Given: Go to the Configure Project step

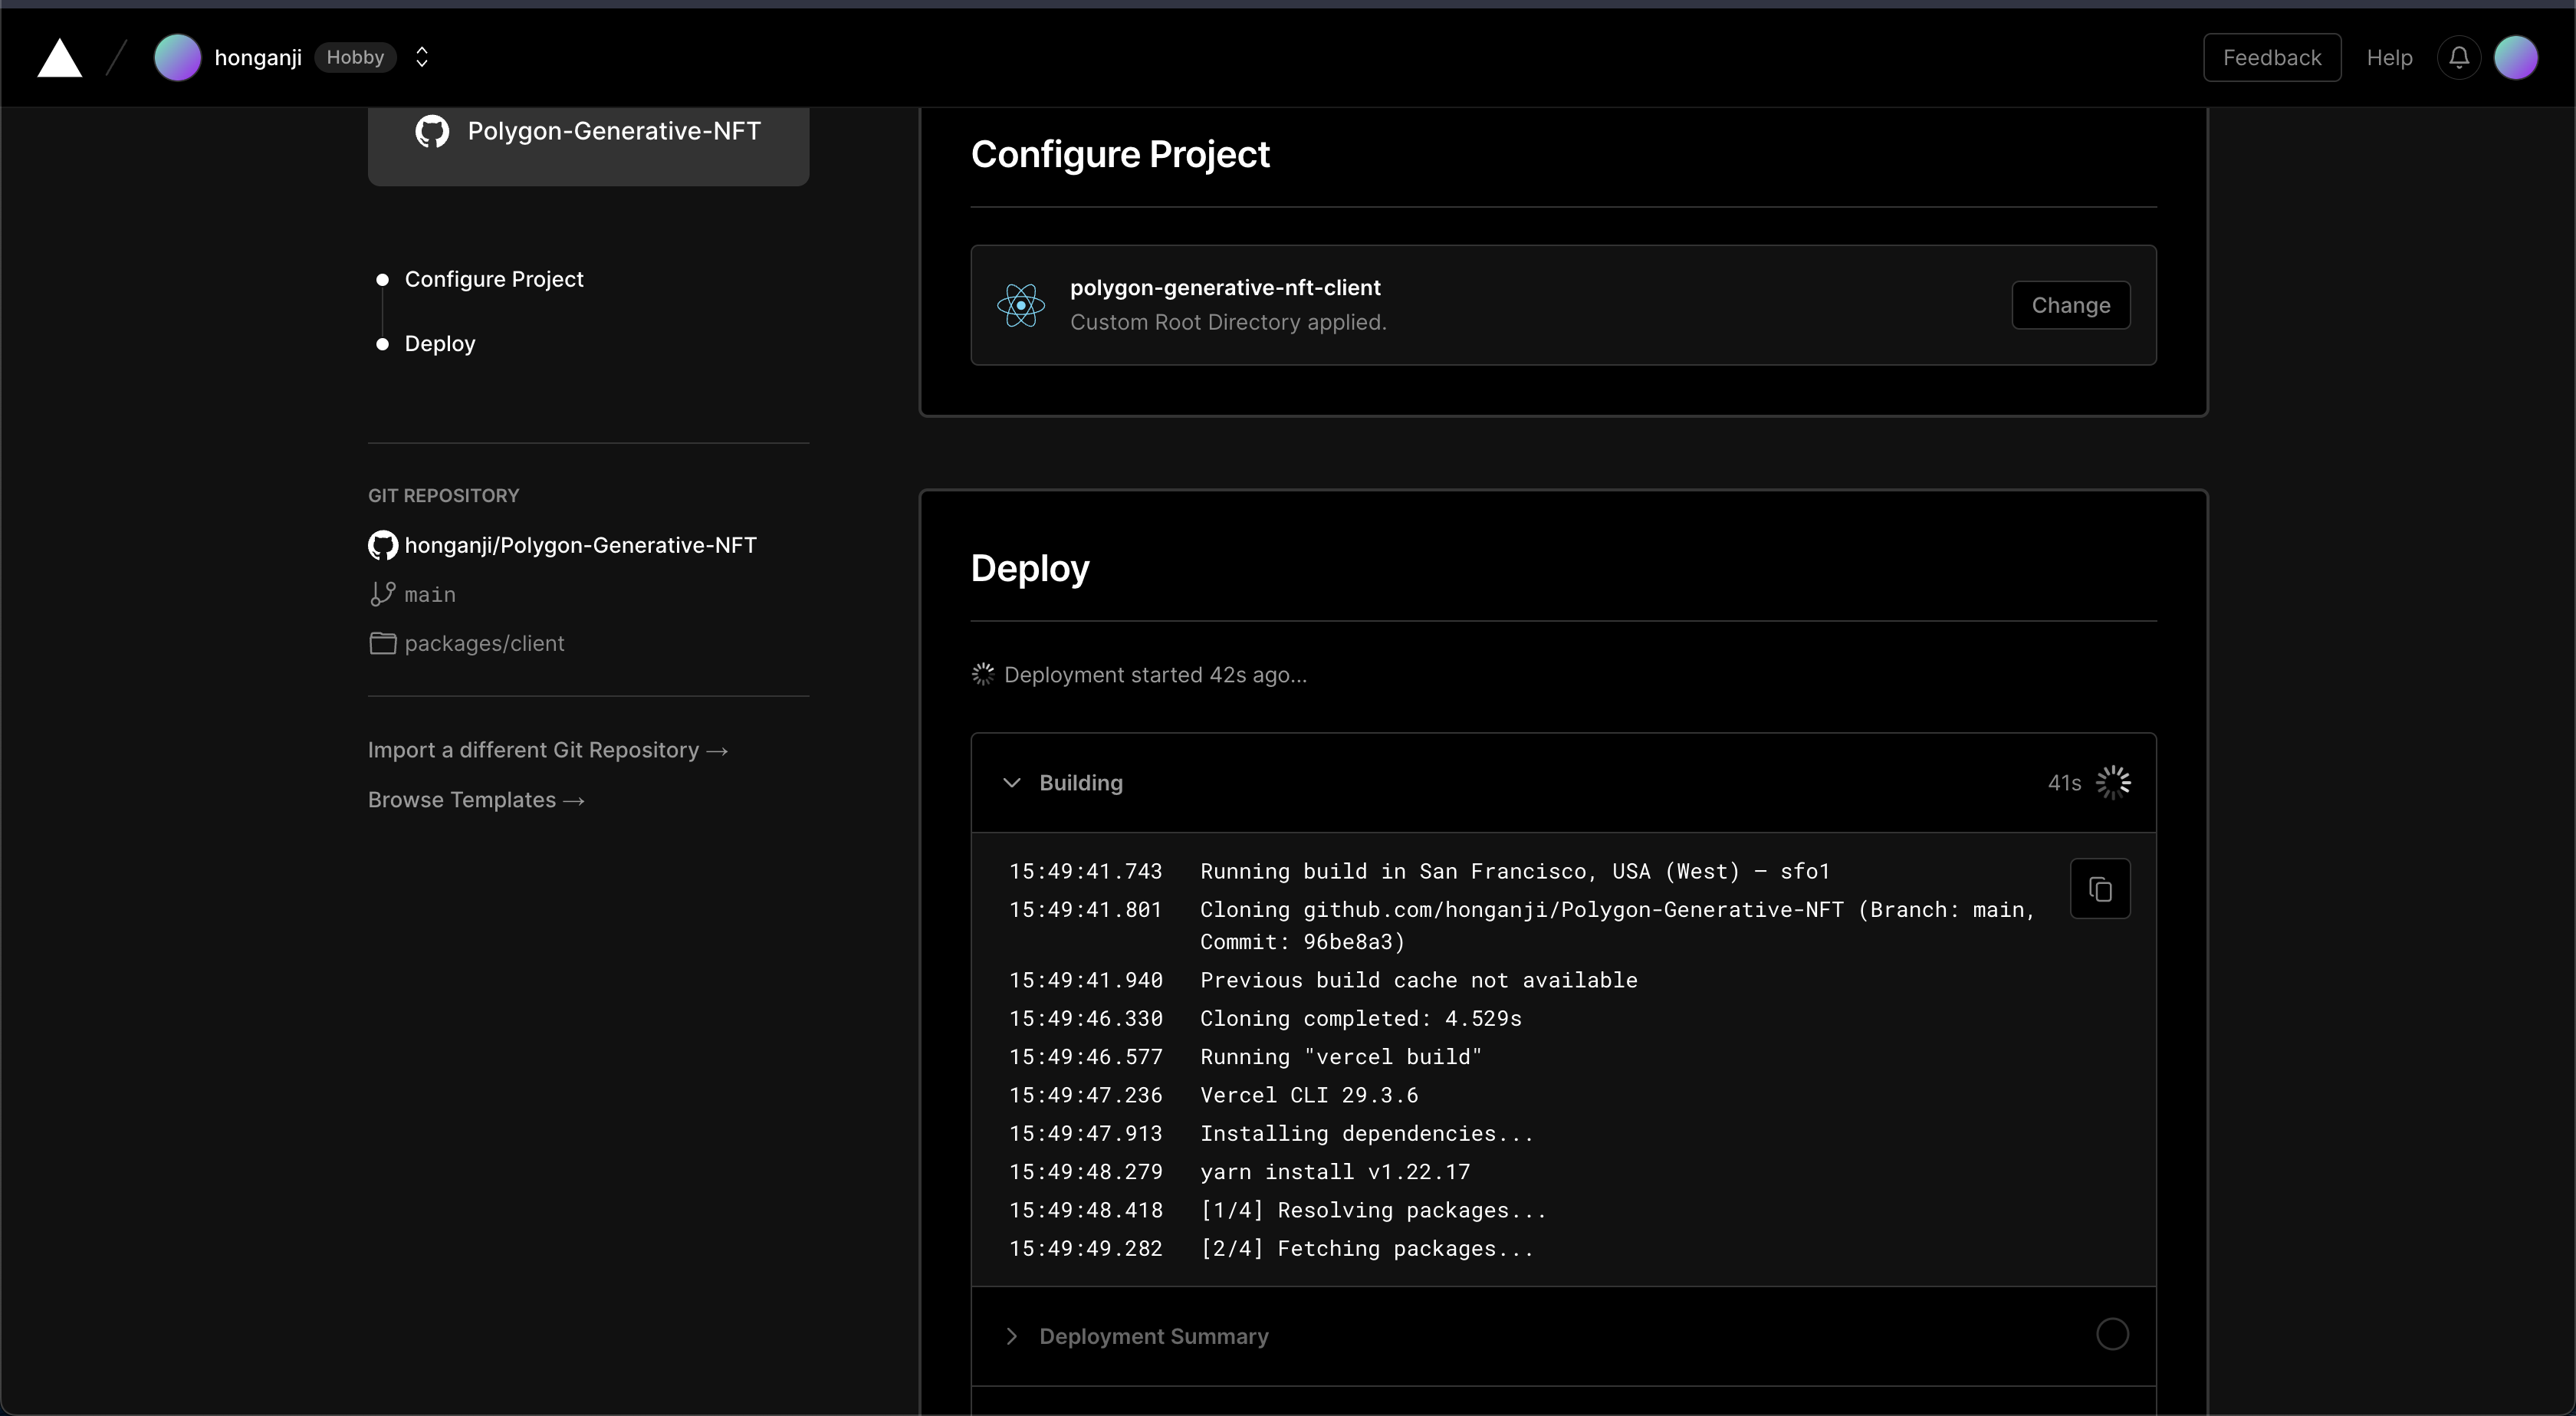Looking at the screenshot, I should 494,279.
